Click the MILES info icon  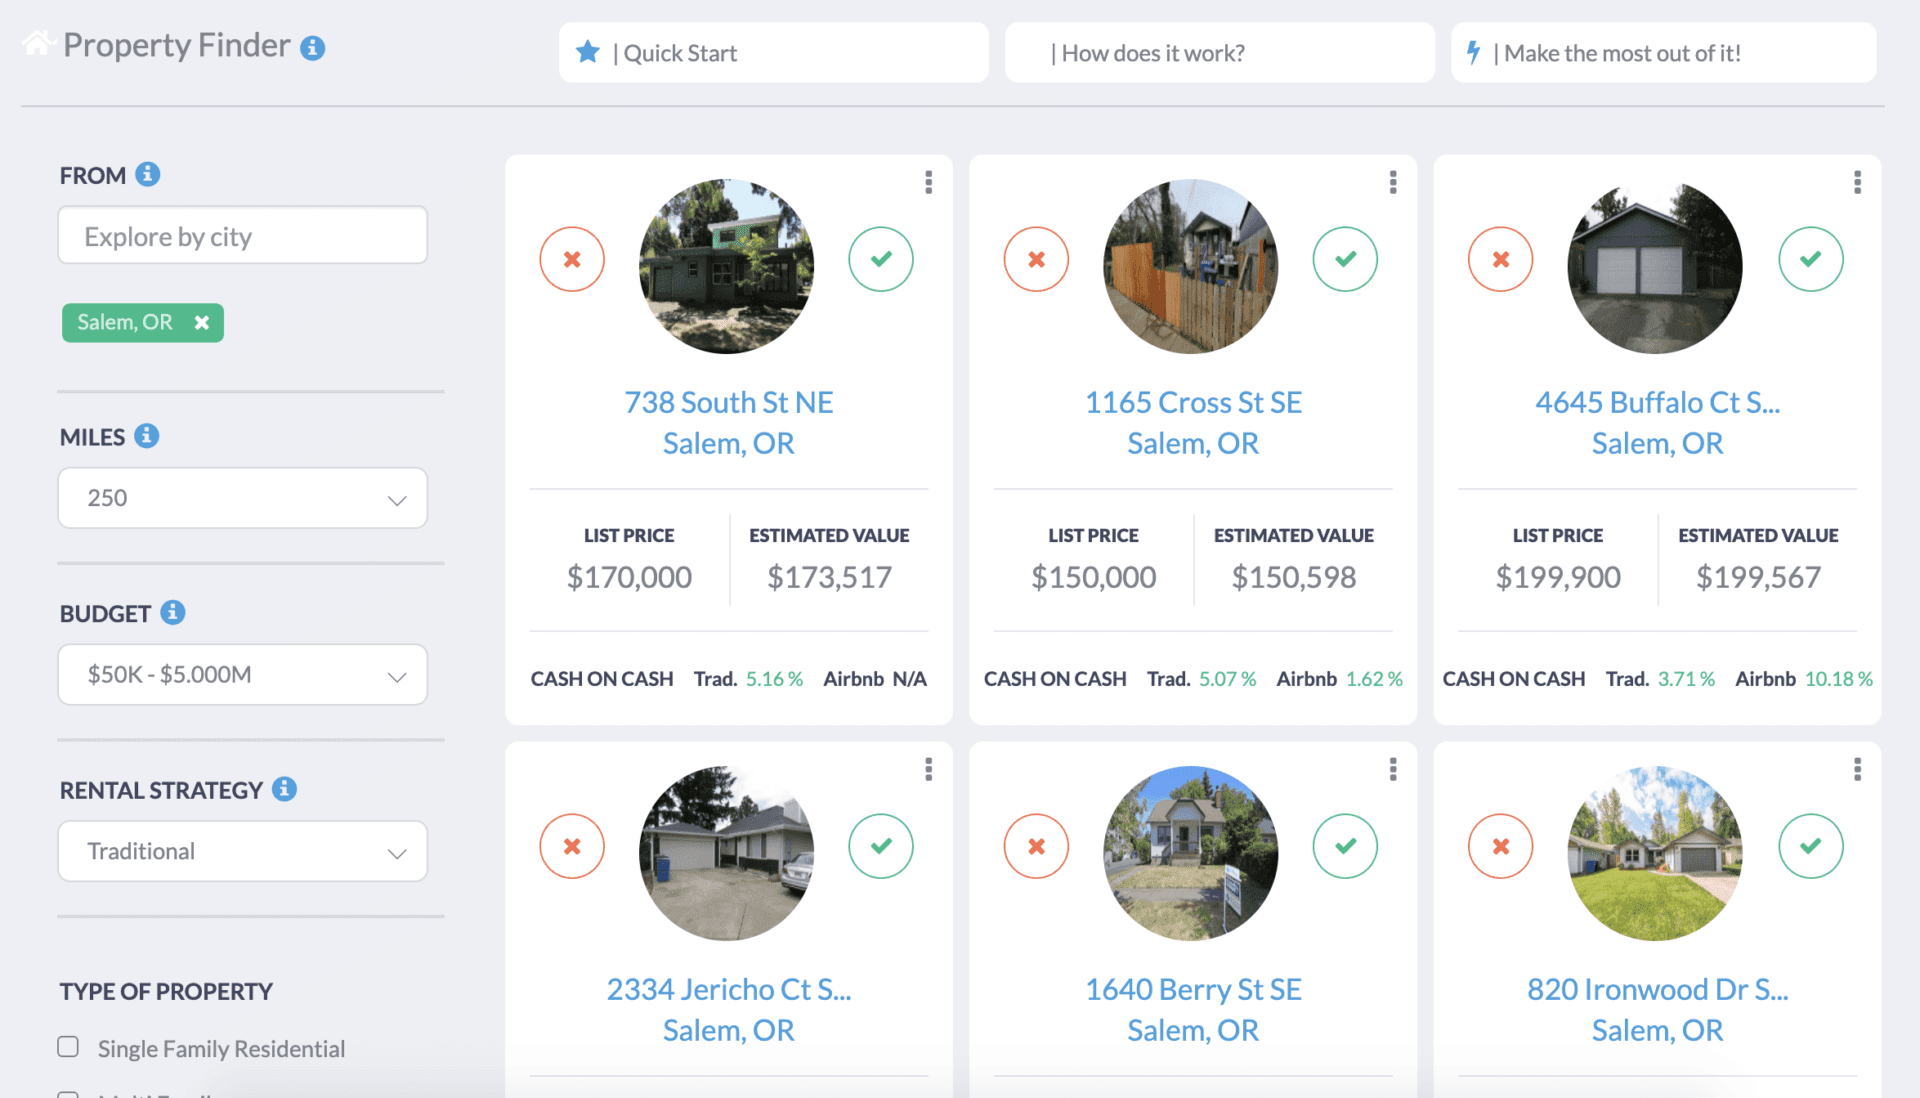coord(146,436)
